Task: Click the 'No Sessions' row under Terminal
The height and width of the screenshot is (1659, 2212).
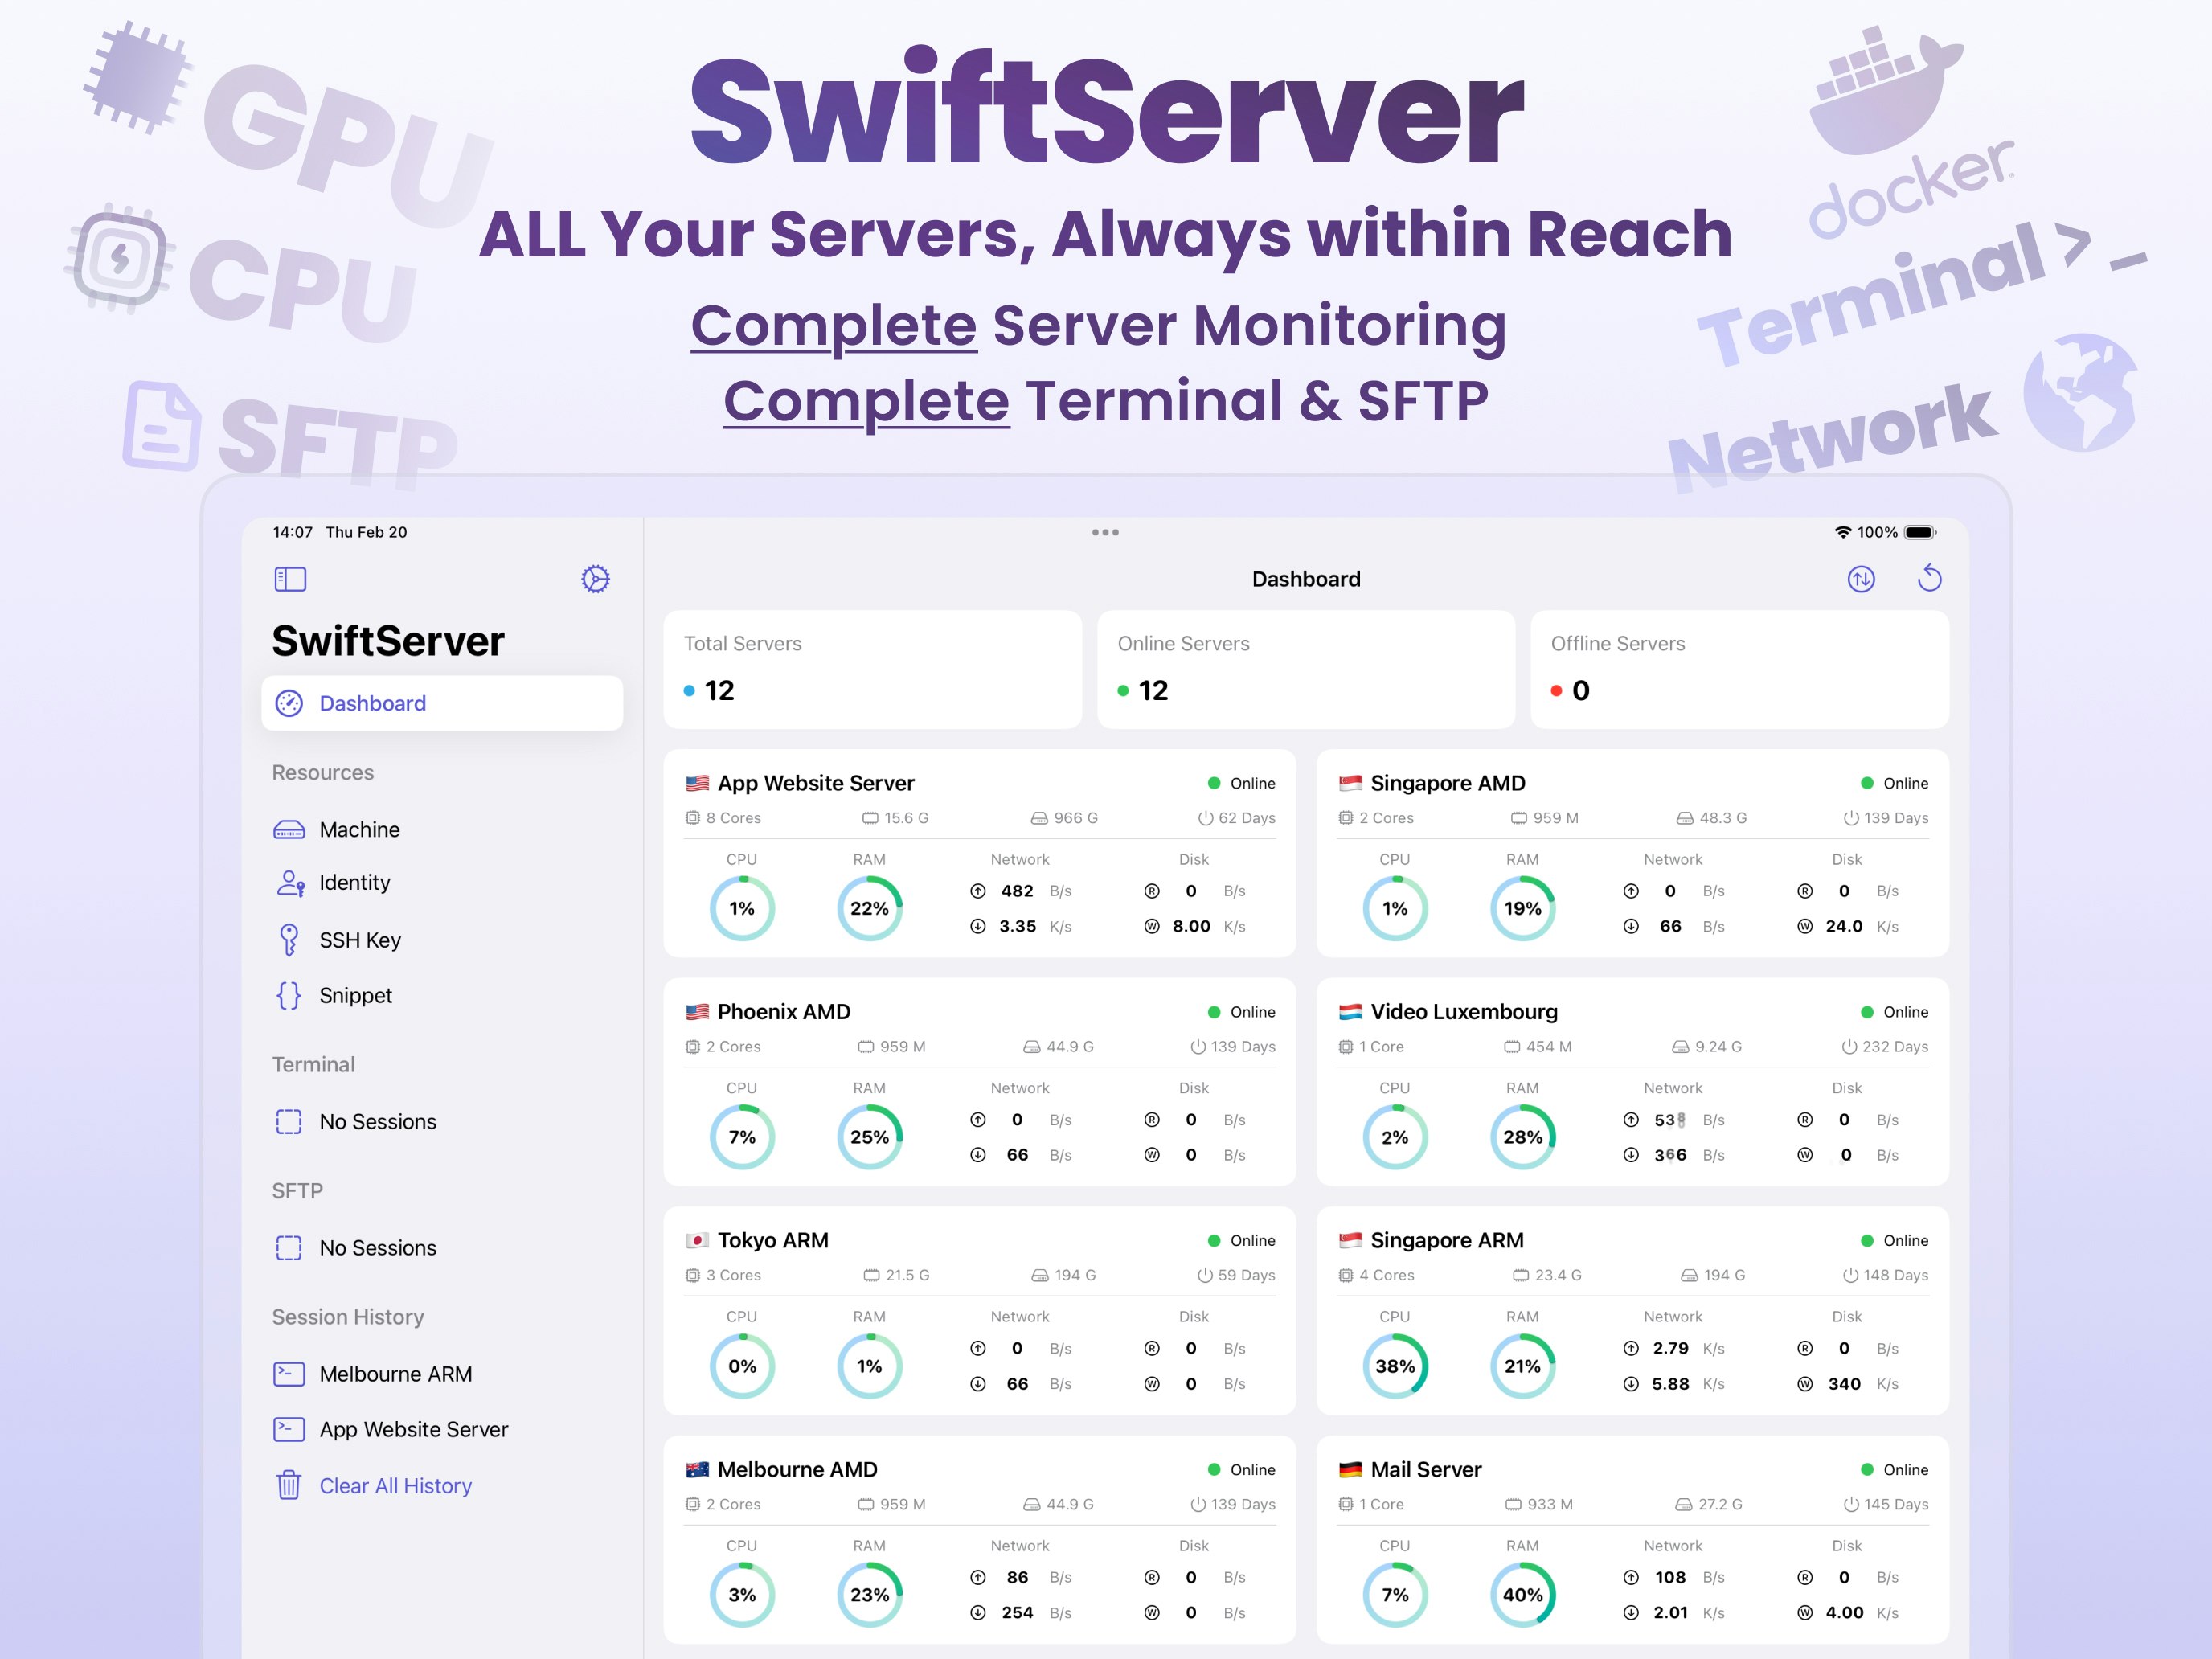Action: [442, 1122]
